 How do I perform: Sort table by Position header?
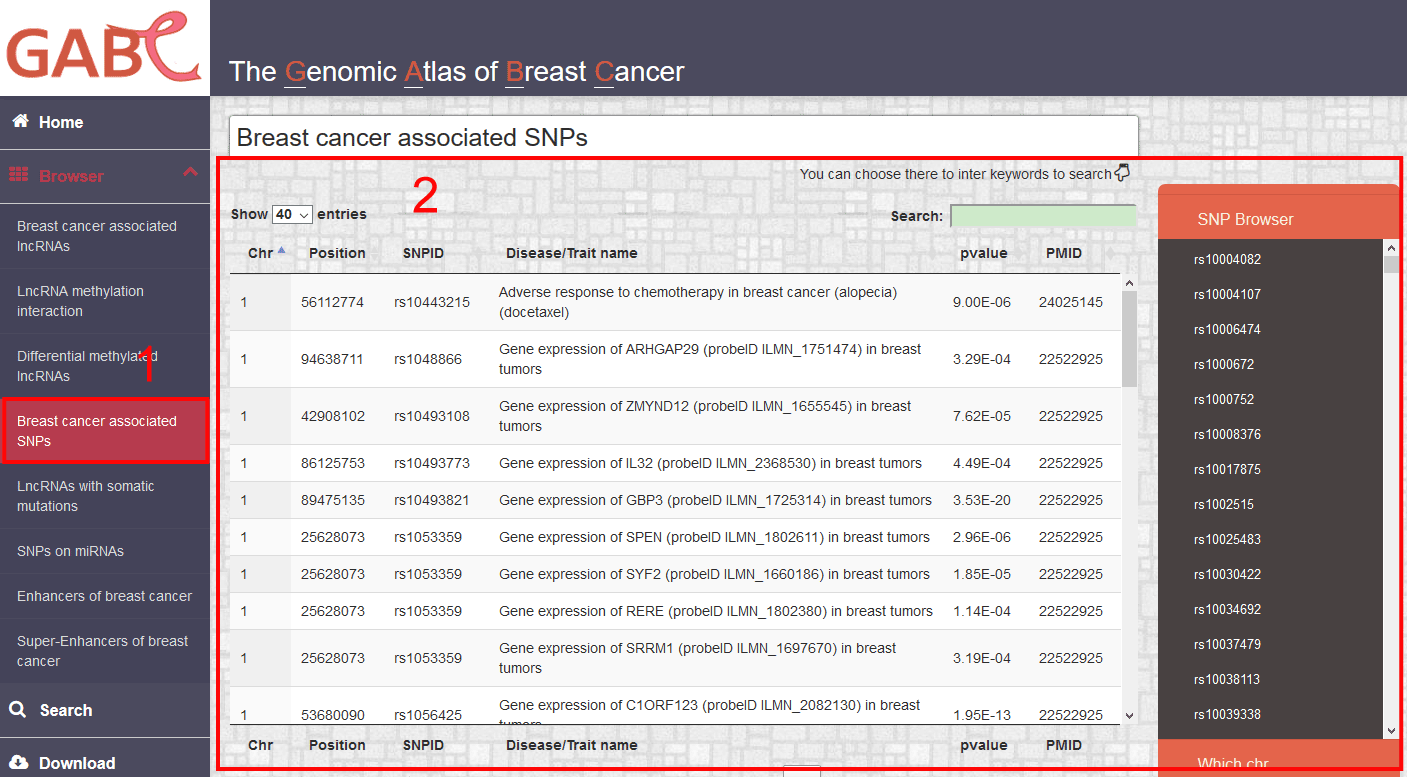tap(337, 253)
